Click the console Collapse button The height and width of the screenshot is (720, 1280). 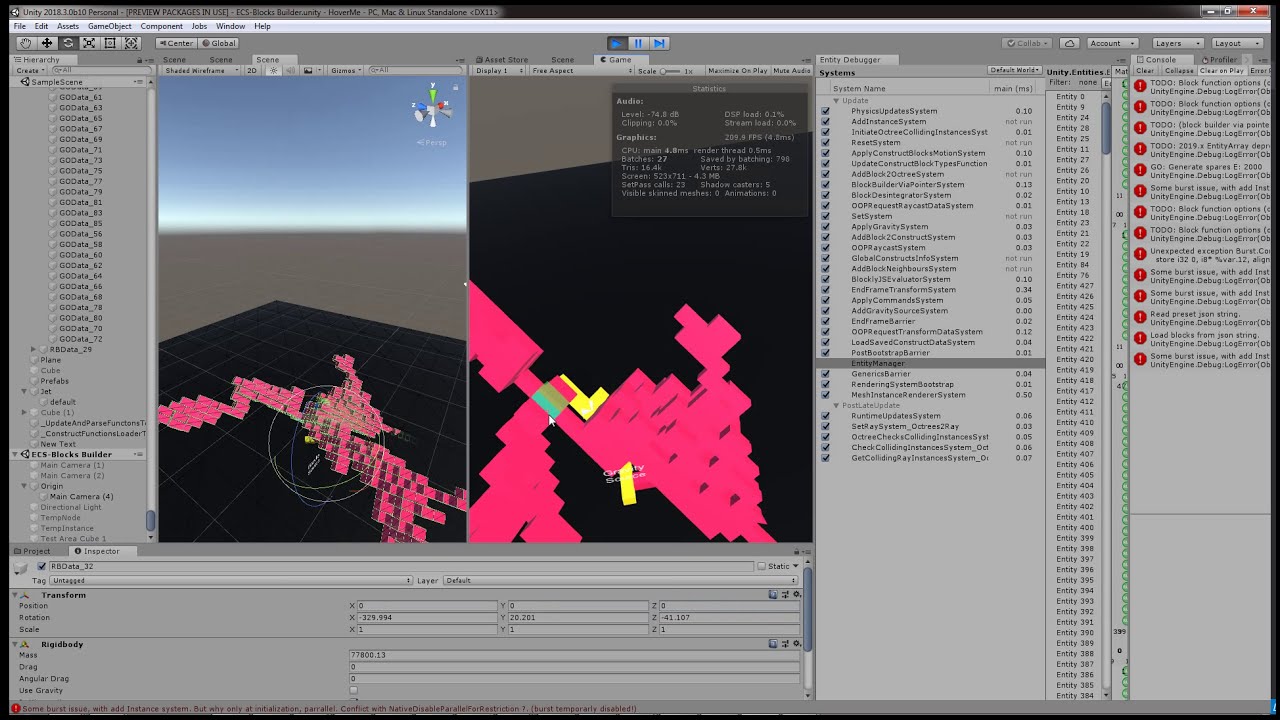[x=1178, y=71]
